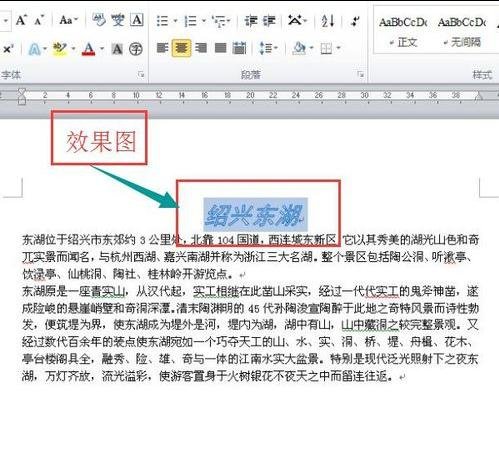This screenshot has width=499, height=459.
Task: Click the enclosed character icon
Action: pyautogui.click(x=136, y=49)
